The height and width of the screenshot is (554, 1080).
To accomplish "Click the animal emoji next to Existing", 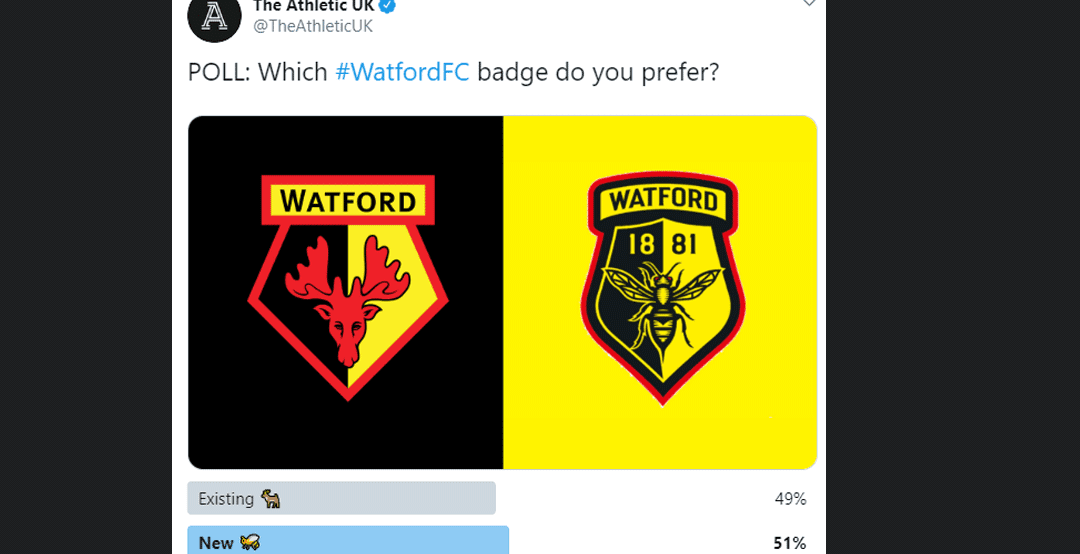I will tap(270, 498).
